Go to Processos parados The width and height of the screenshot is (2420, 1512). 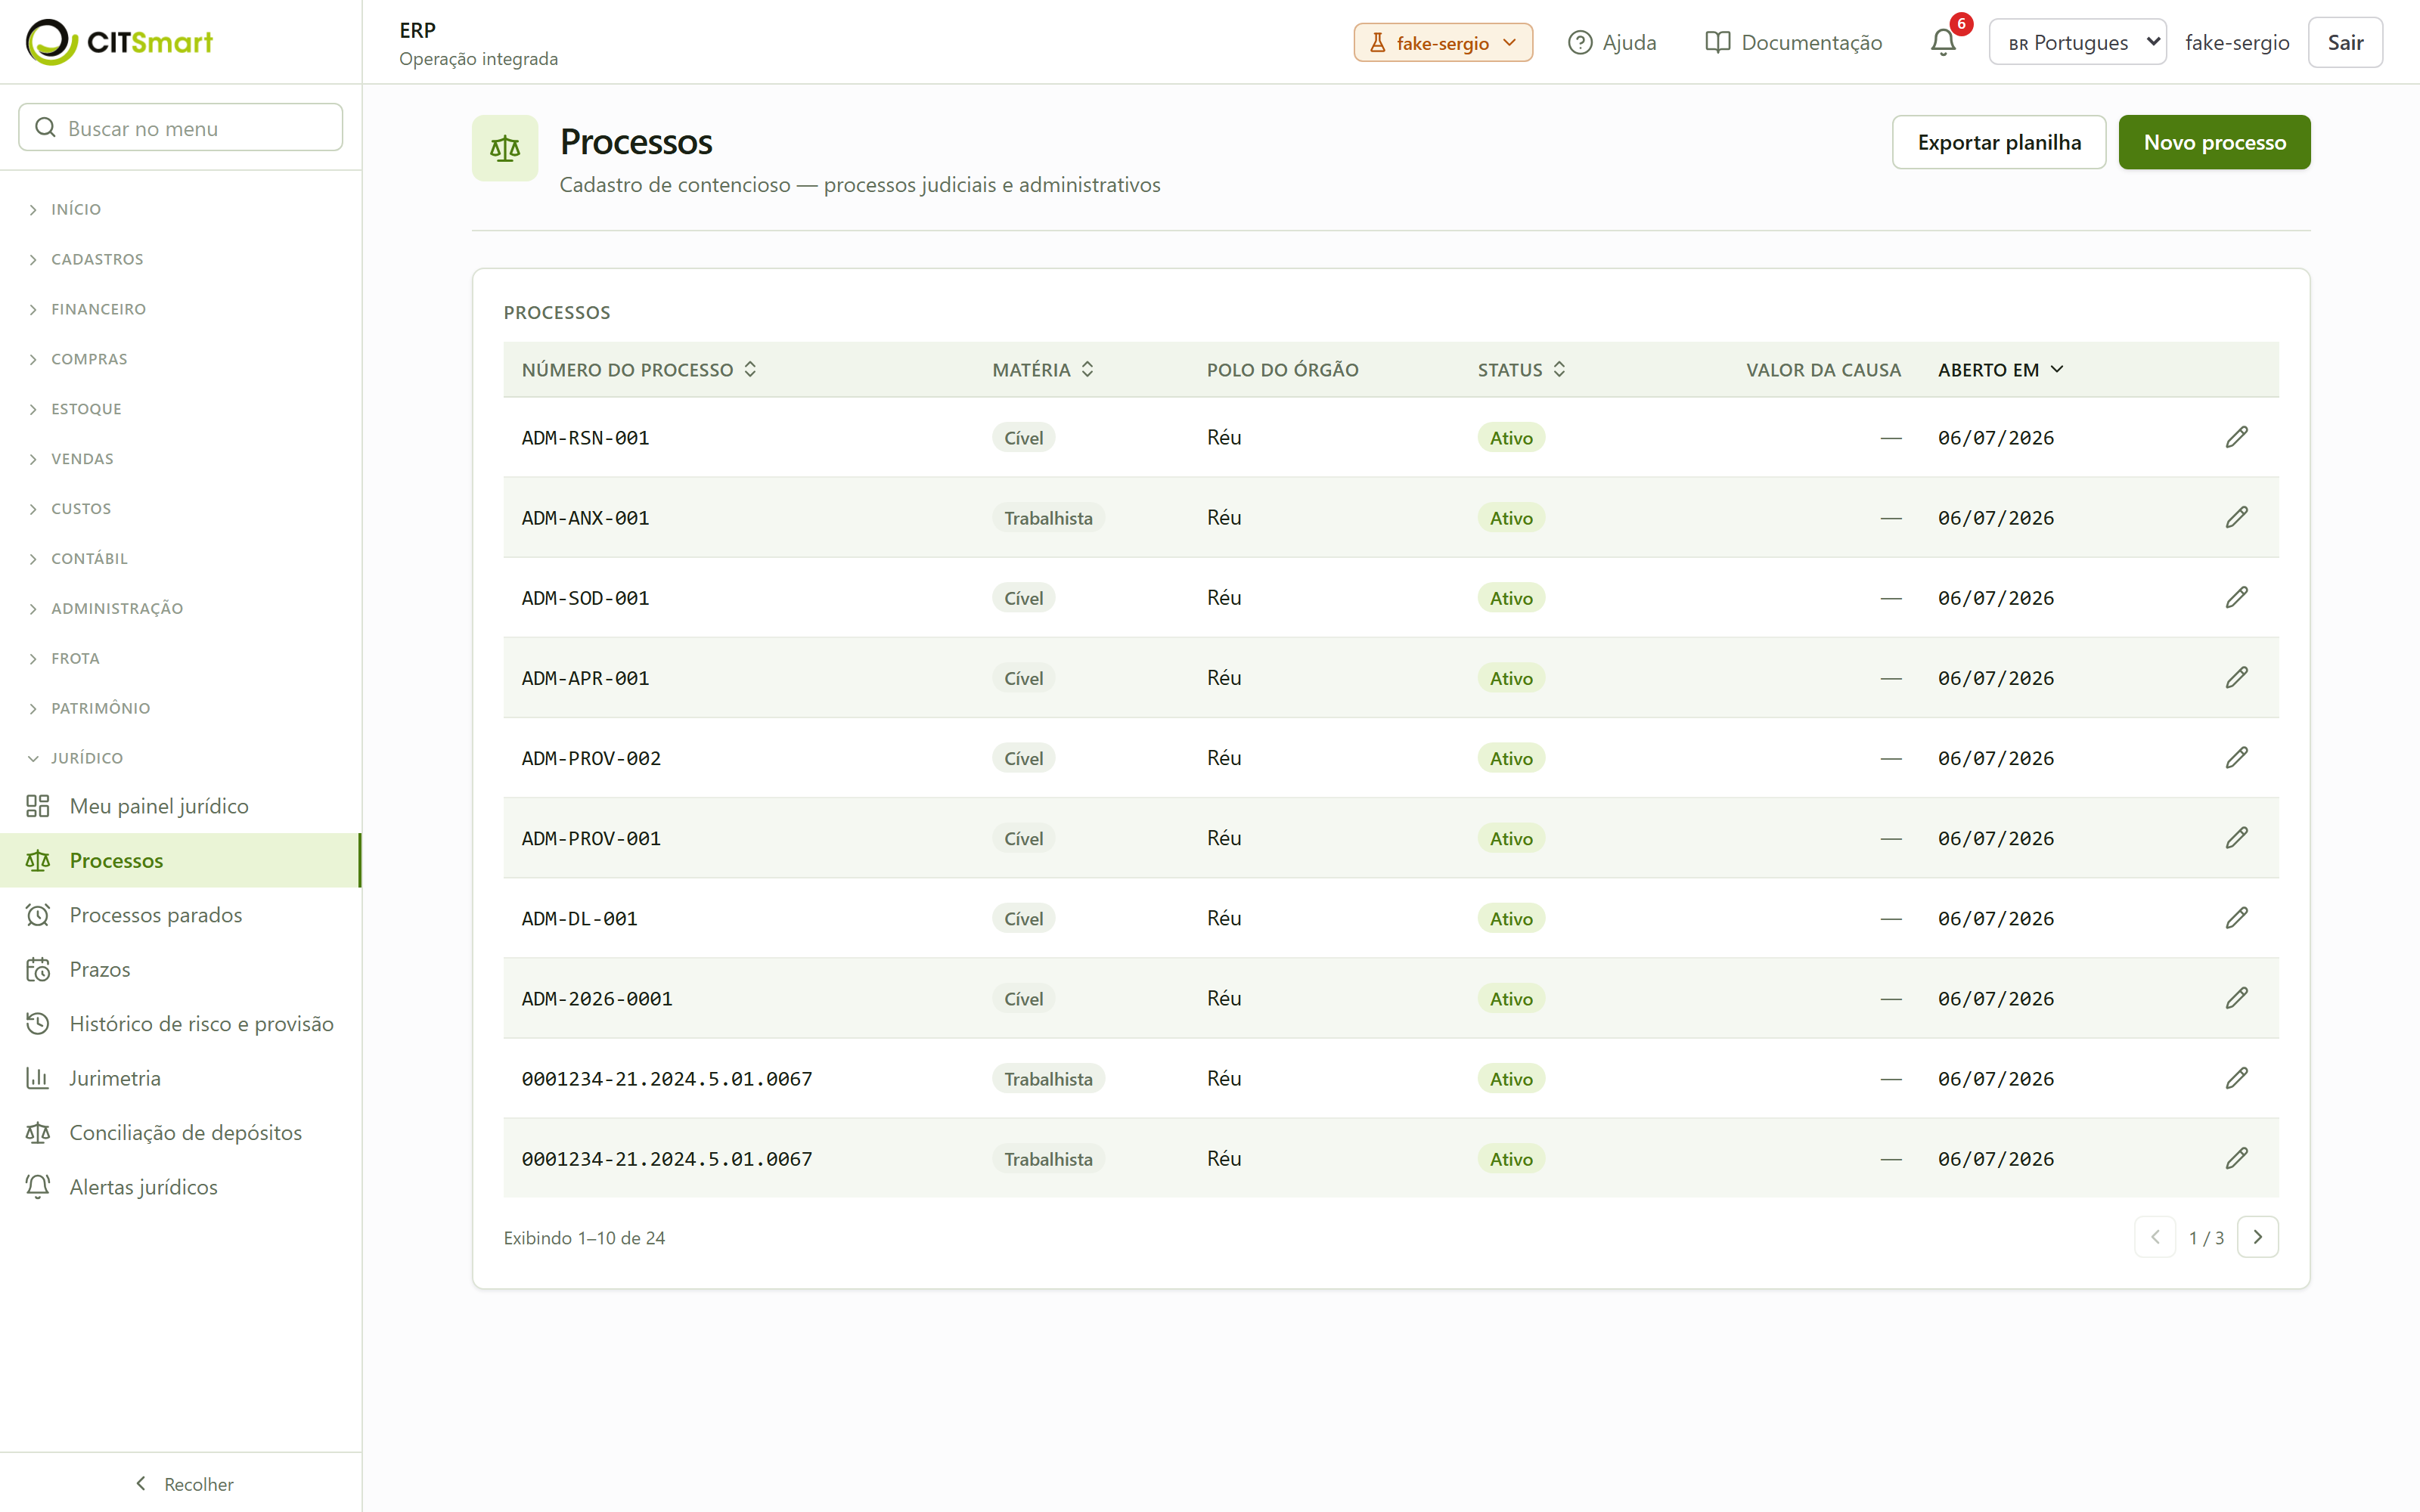coord(180,915)
